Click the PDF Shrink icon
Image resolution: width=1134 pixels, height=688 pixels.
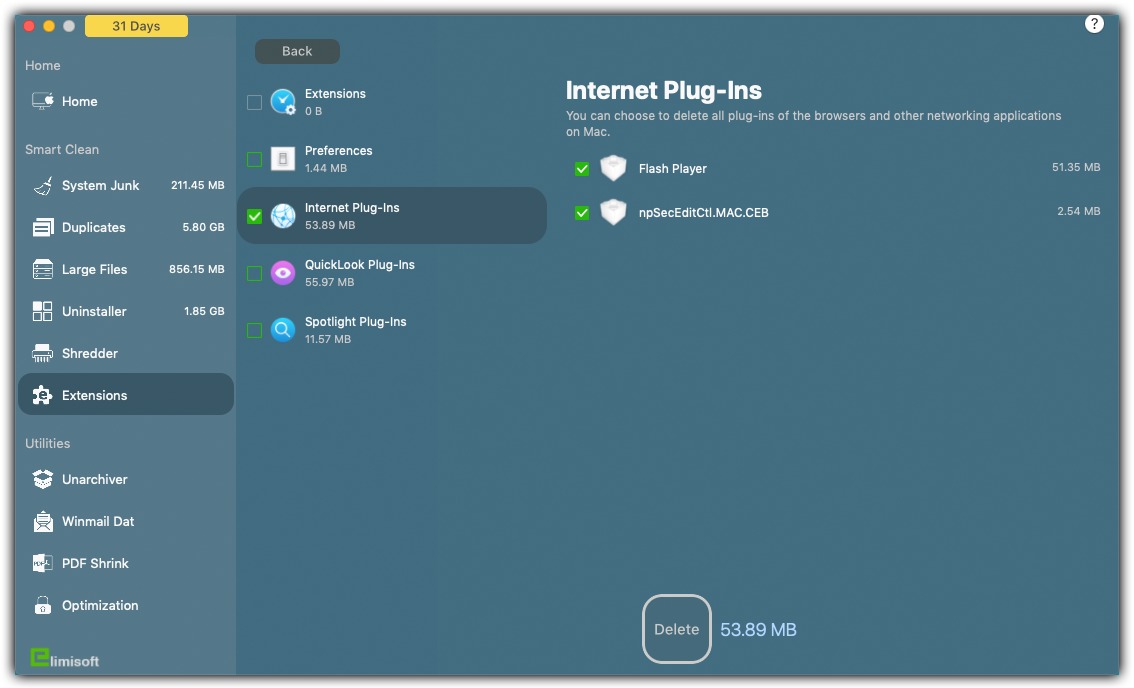[x=43, y=564]
